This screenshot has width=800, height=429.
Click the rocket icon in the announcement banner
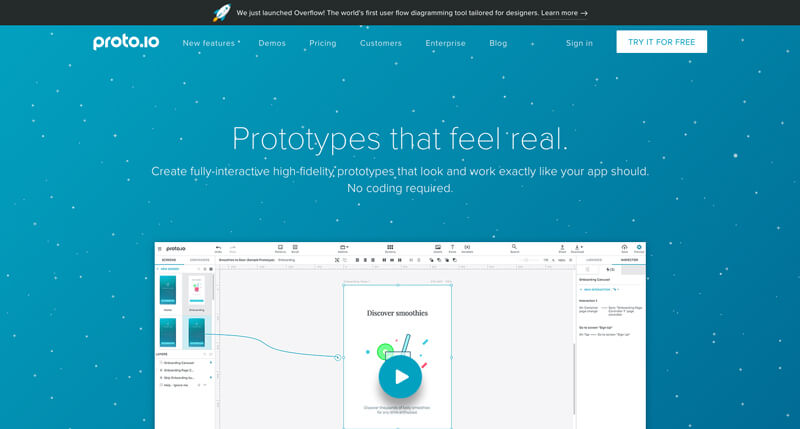click(221, 13)
